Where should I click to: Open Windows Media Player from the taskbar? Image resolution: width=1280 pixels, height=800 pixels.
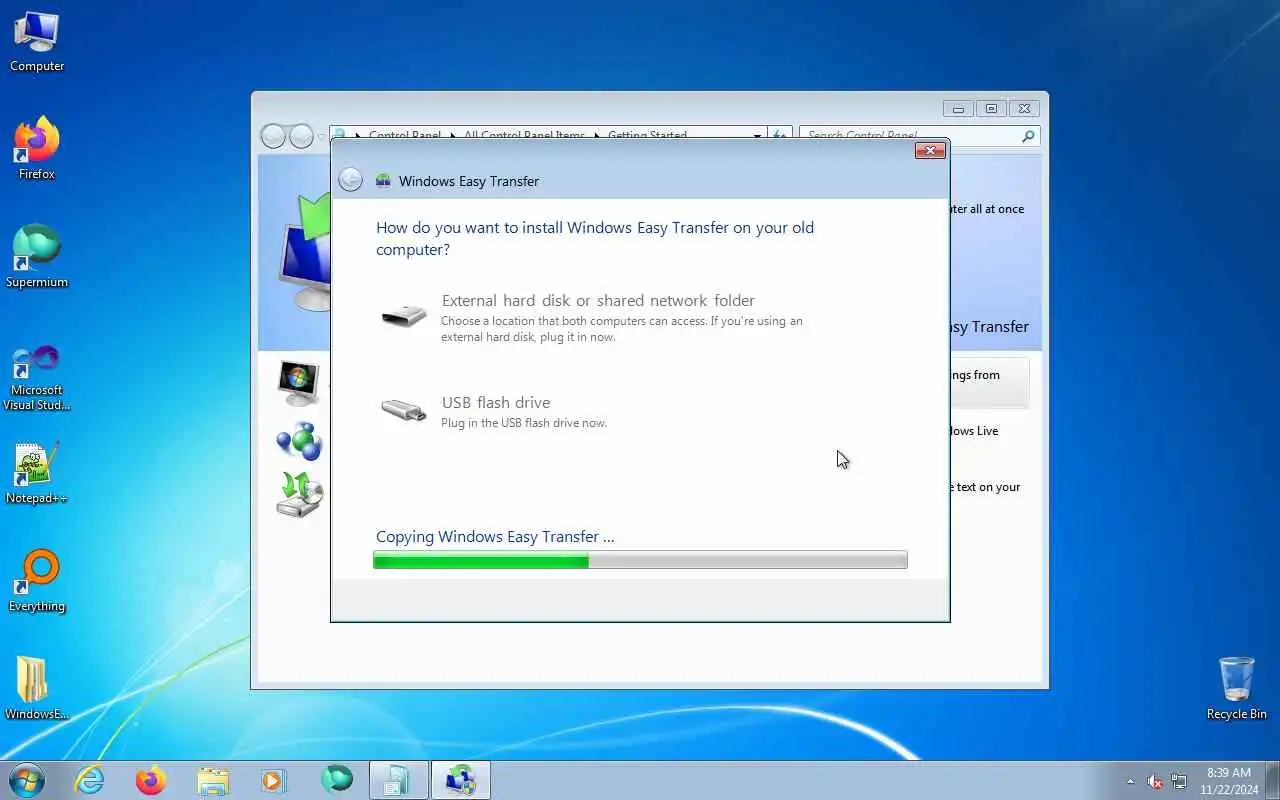pos(274,780)
